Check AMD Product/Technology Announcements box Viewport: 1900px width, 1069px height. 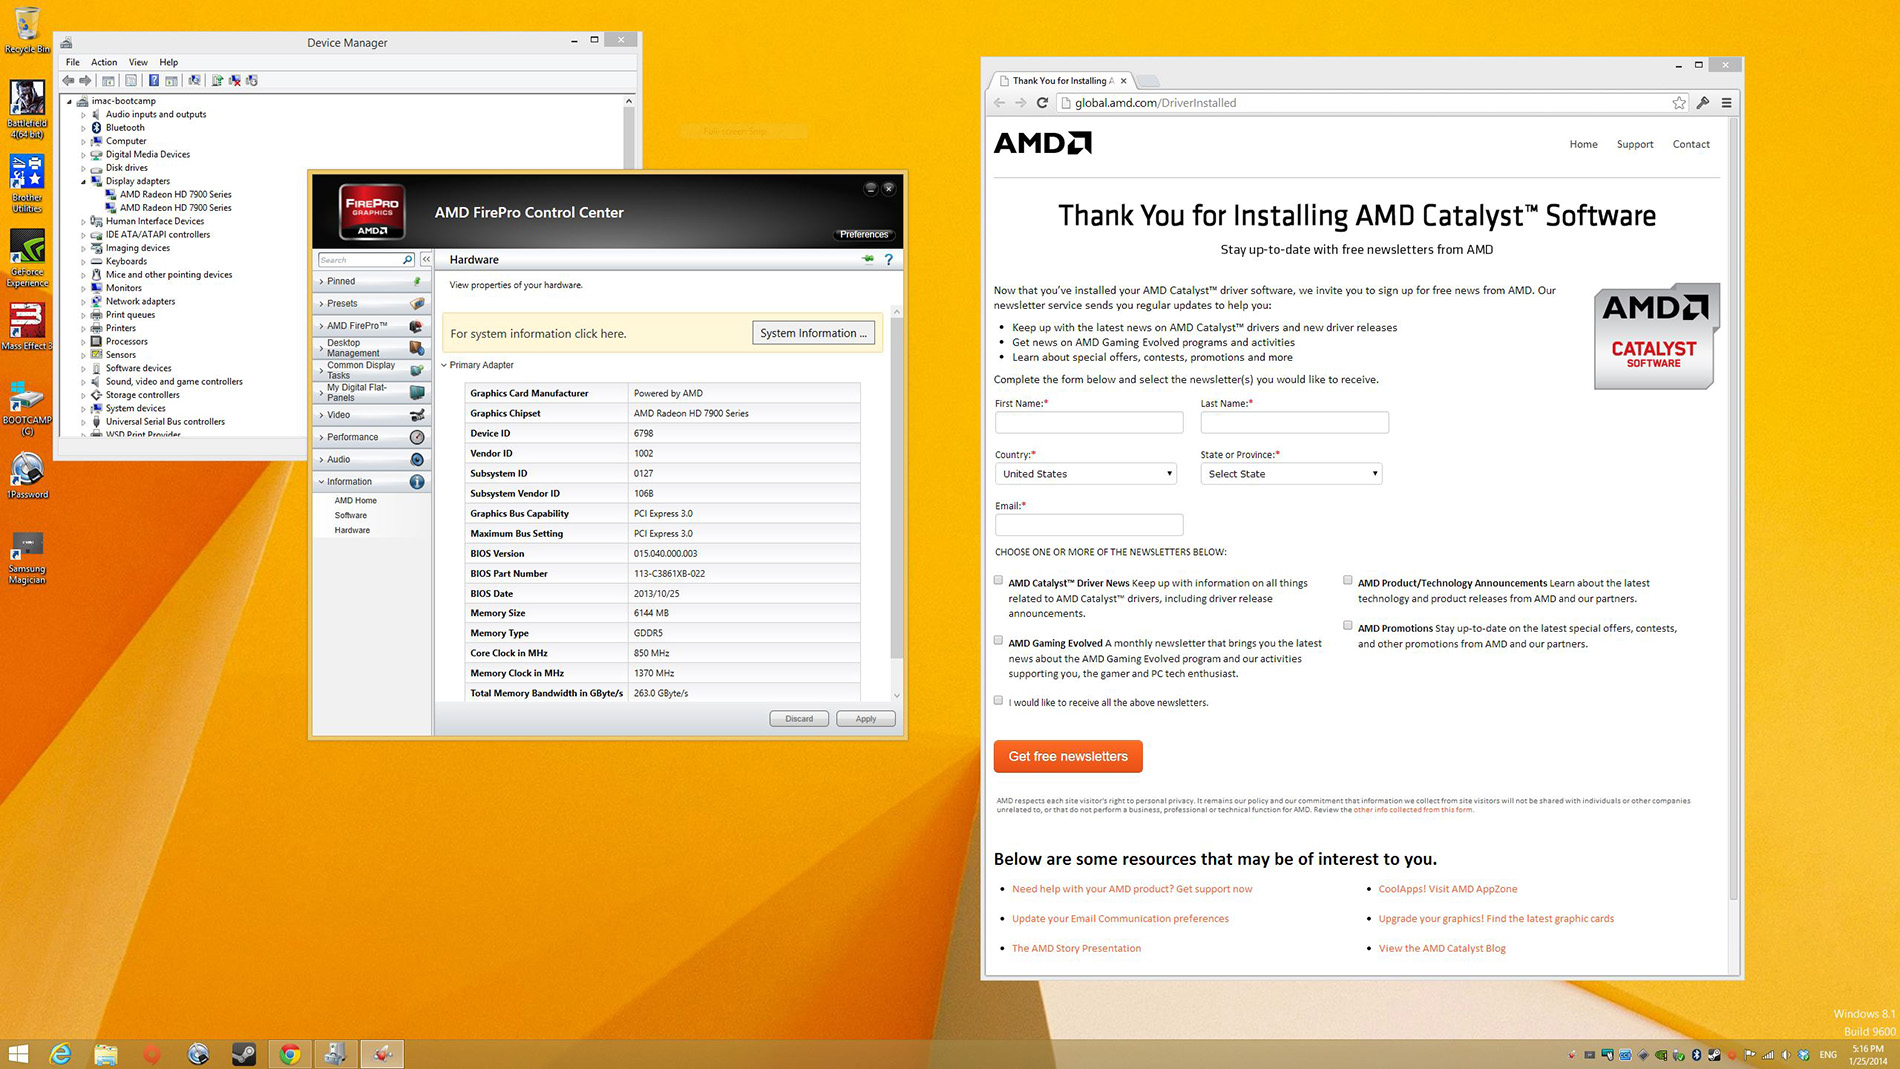click(1347, 580)
